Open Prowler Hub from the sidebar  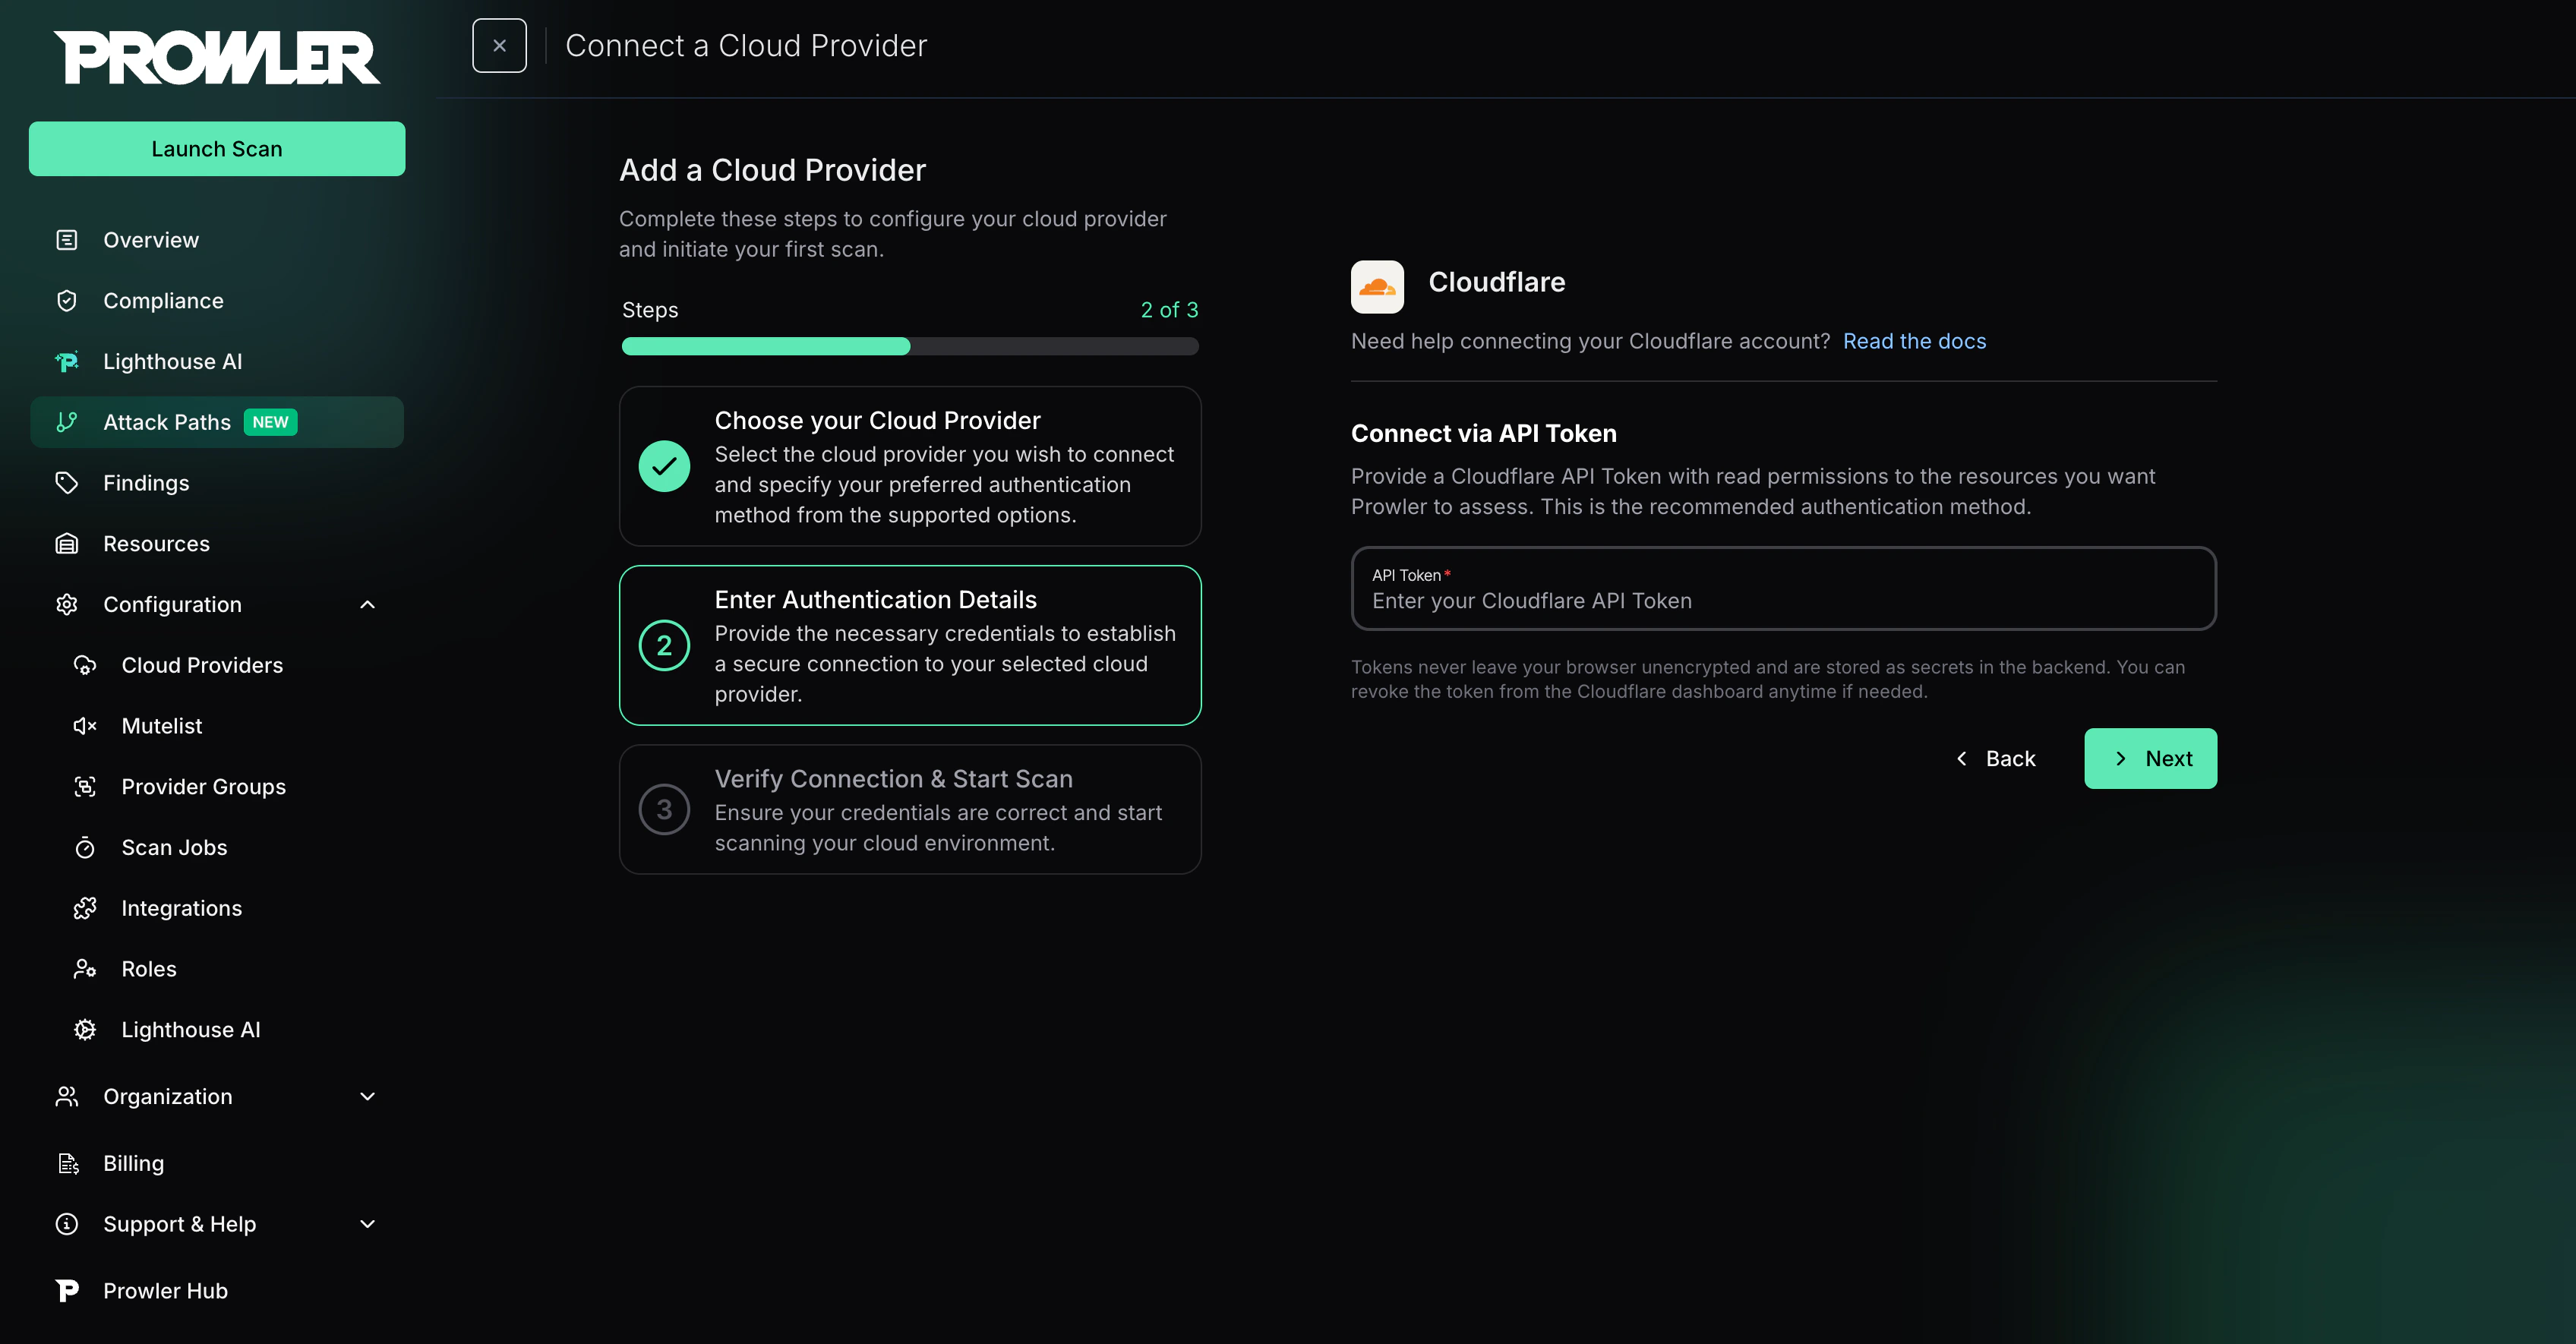[165, 1290]
